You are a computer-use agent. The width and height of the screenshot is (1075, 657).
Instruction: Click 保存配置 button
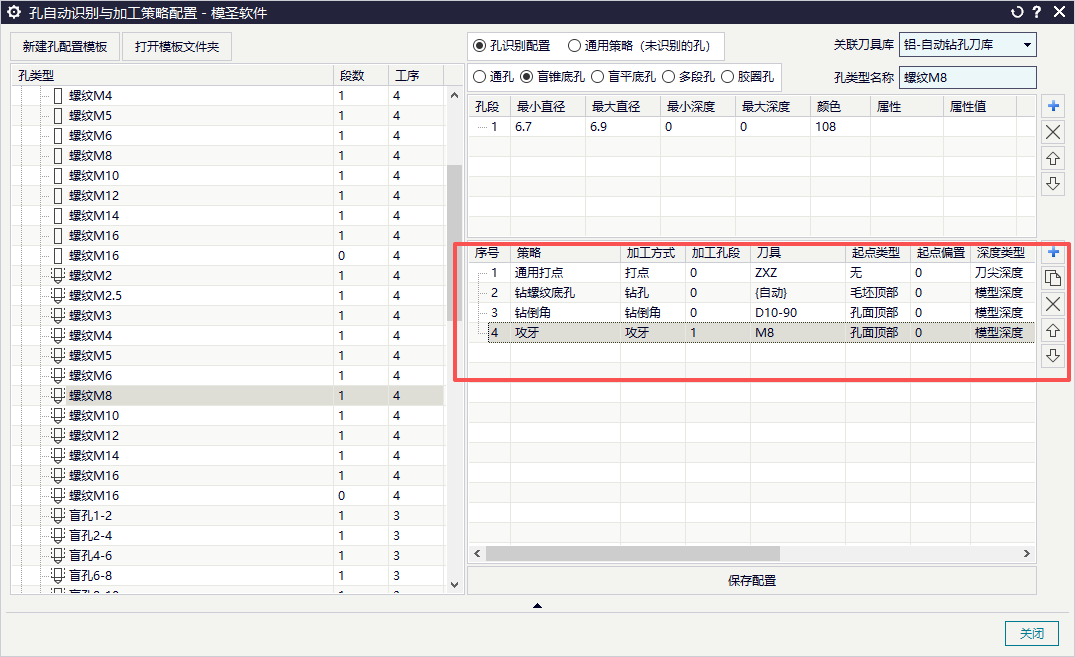[751, 580]
